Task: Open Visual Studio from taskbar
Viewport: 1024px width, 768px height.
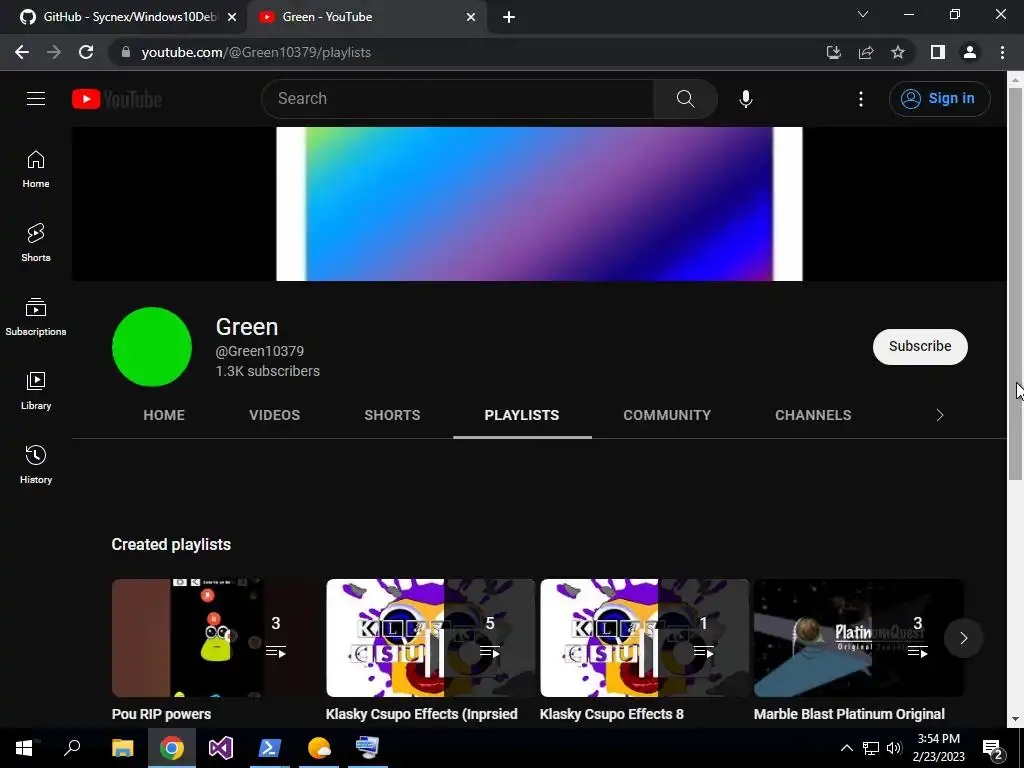Action: [x=220, y=748]
